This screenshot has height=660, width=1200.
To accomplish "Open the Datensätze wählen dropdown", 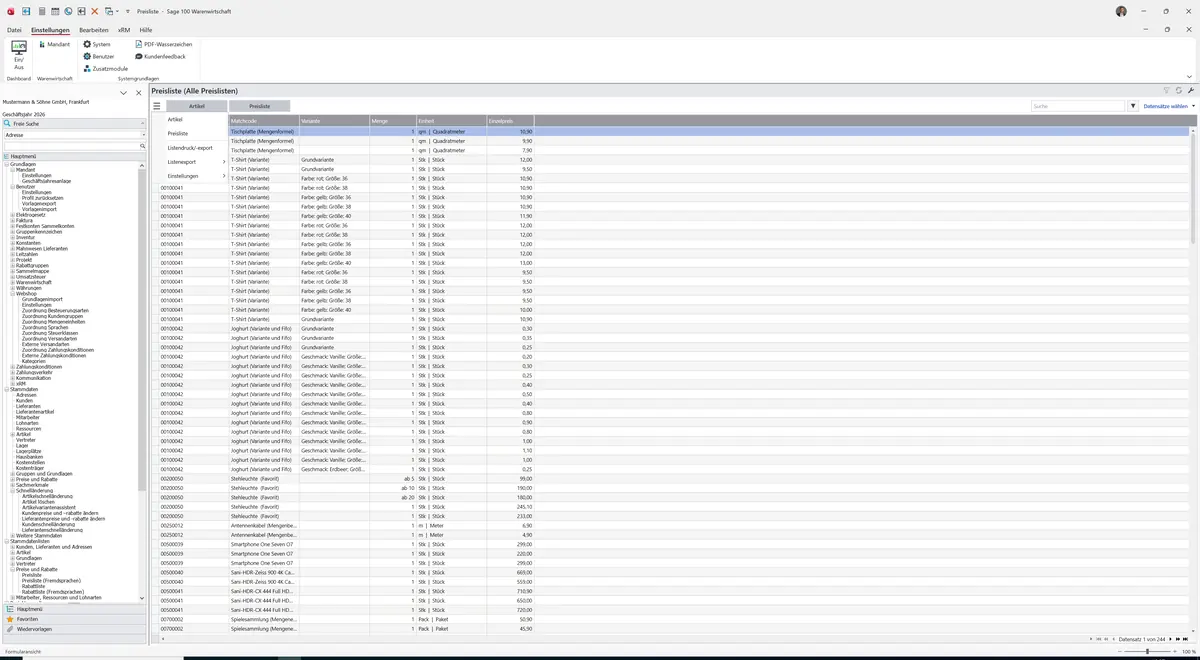I will point(1168,106).
